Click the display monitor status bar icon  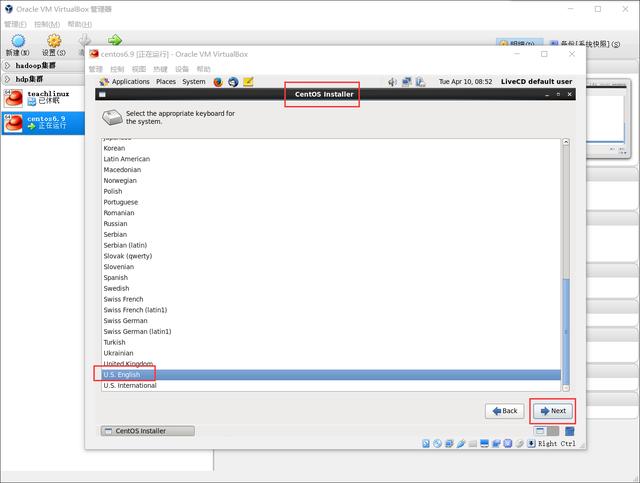tap(484, 443)
